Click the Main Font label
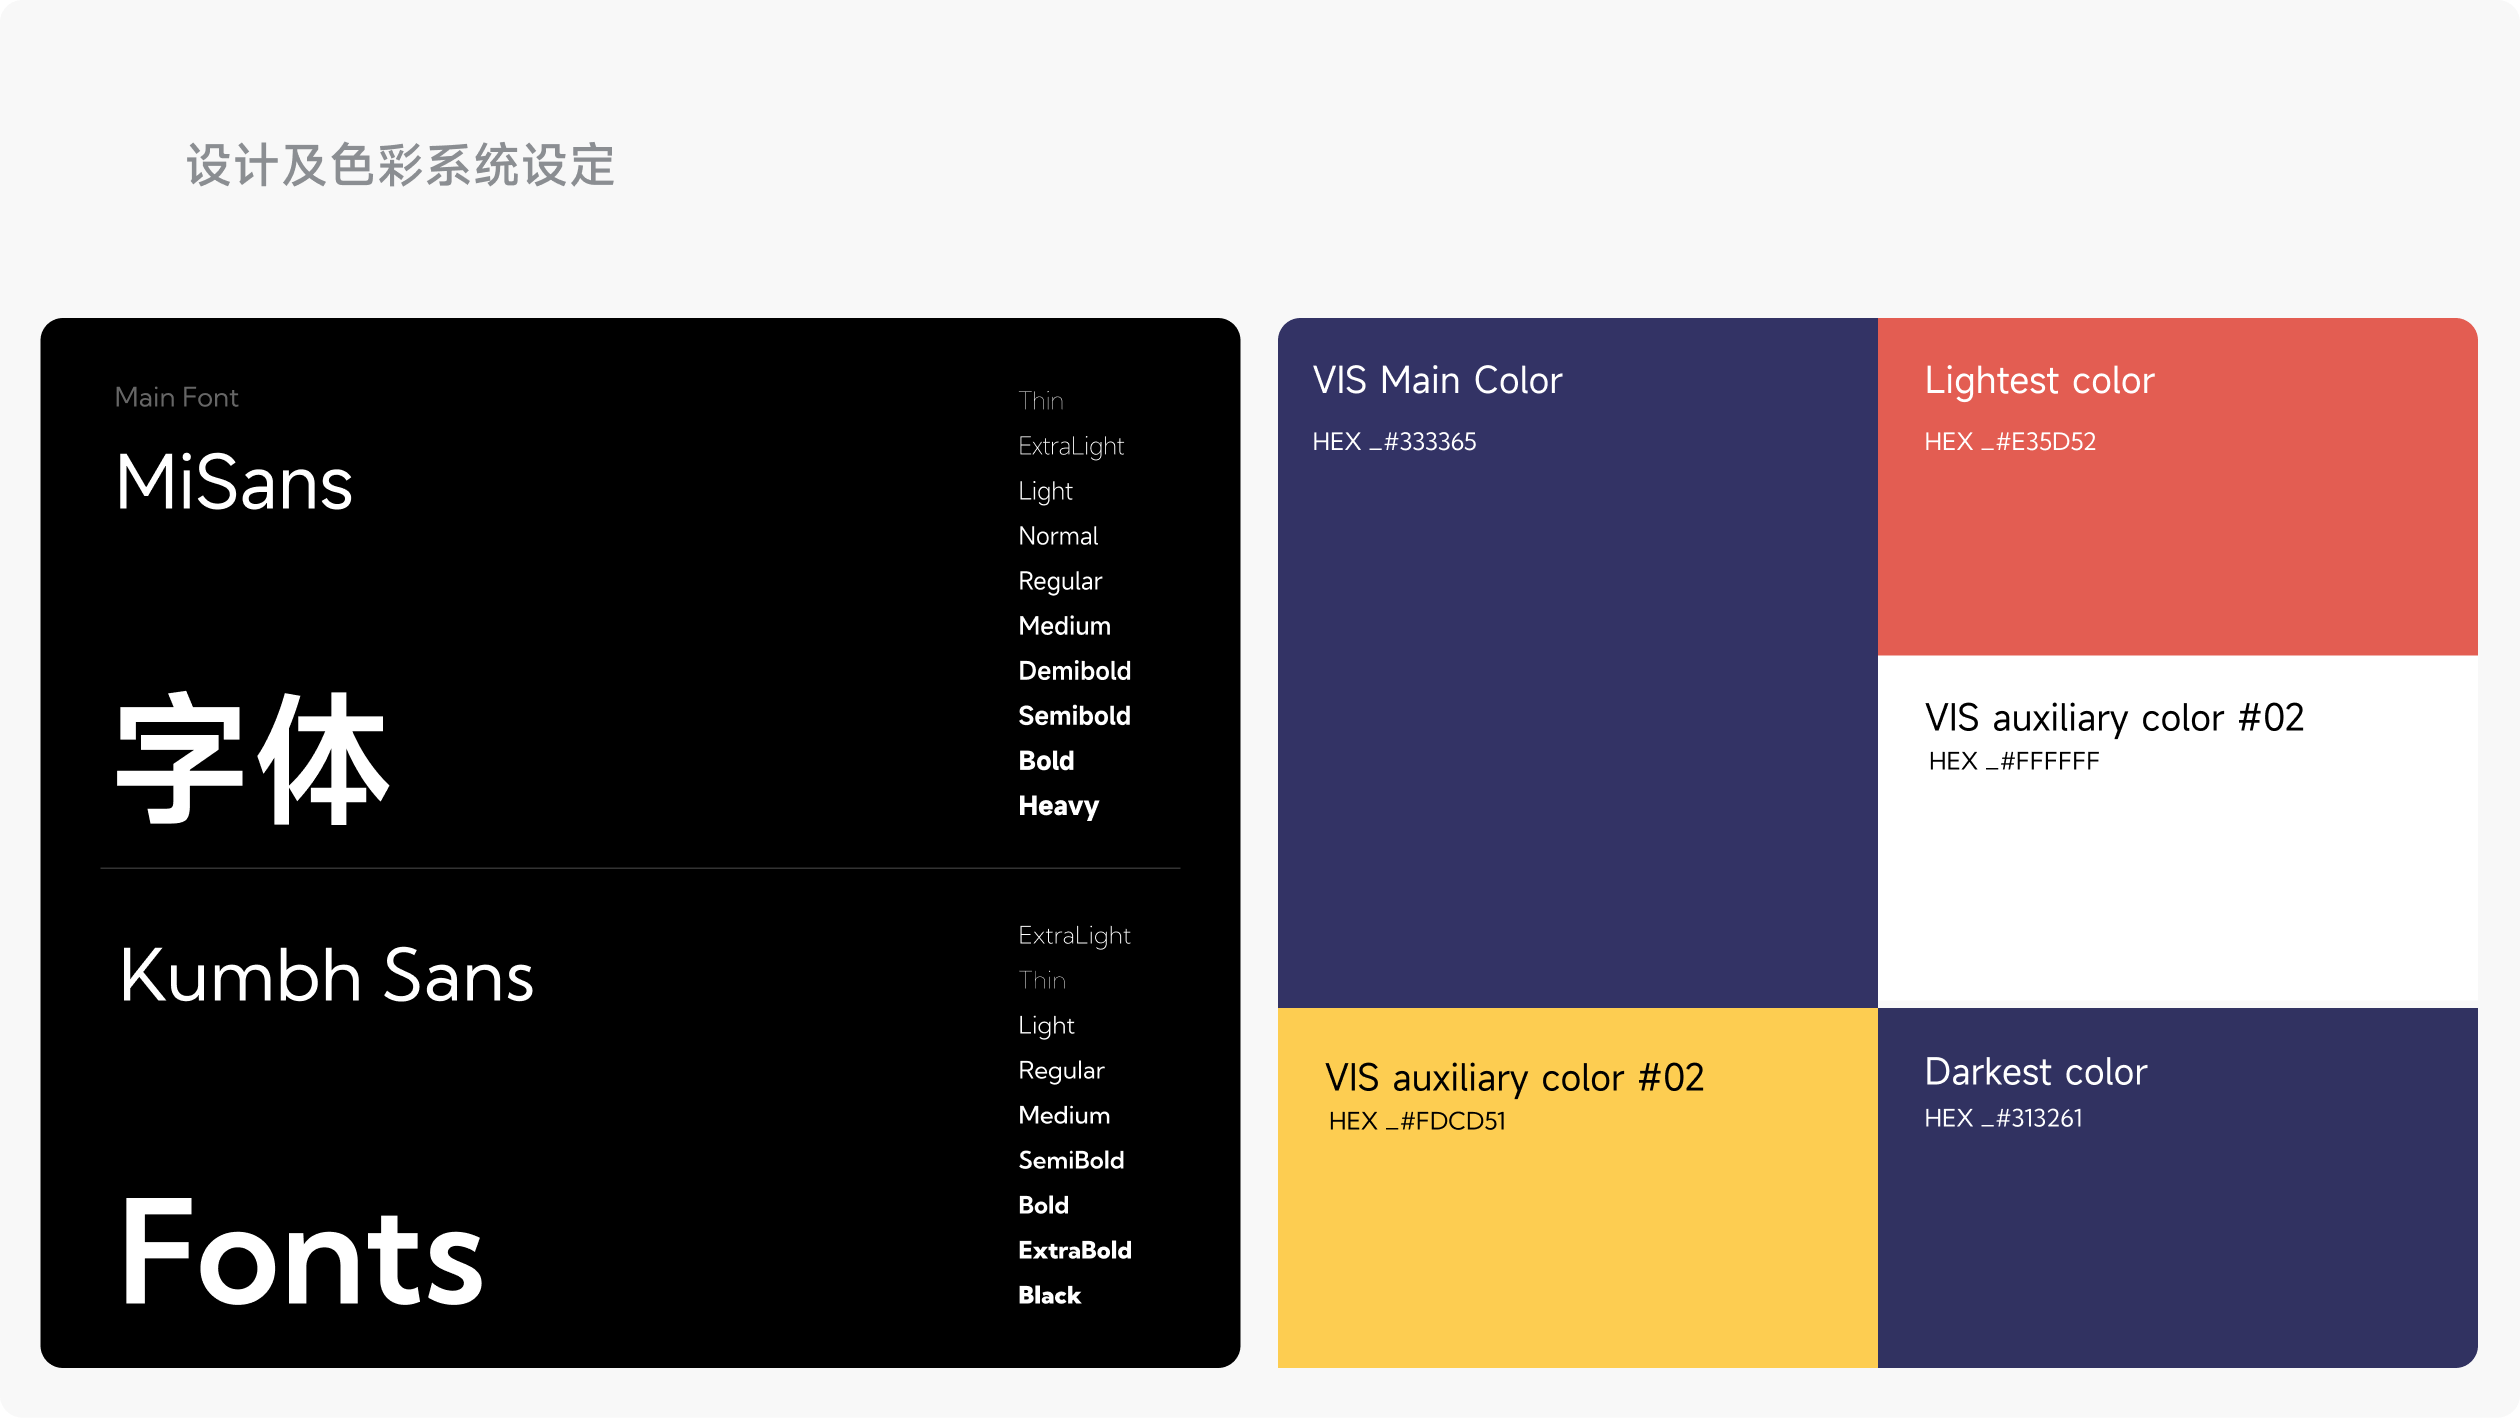 [x=176, y=398]
